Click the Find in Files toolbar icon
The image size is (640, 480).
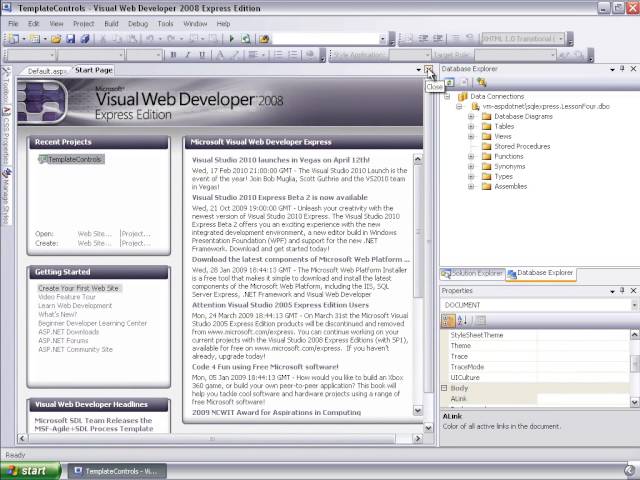264,39
